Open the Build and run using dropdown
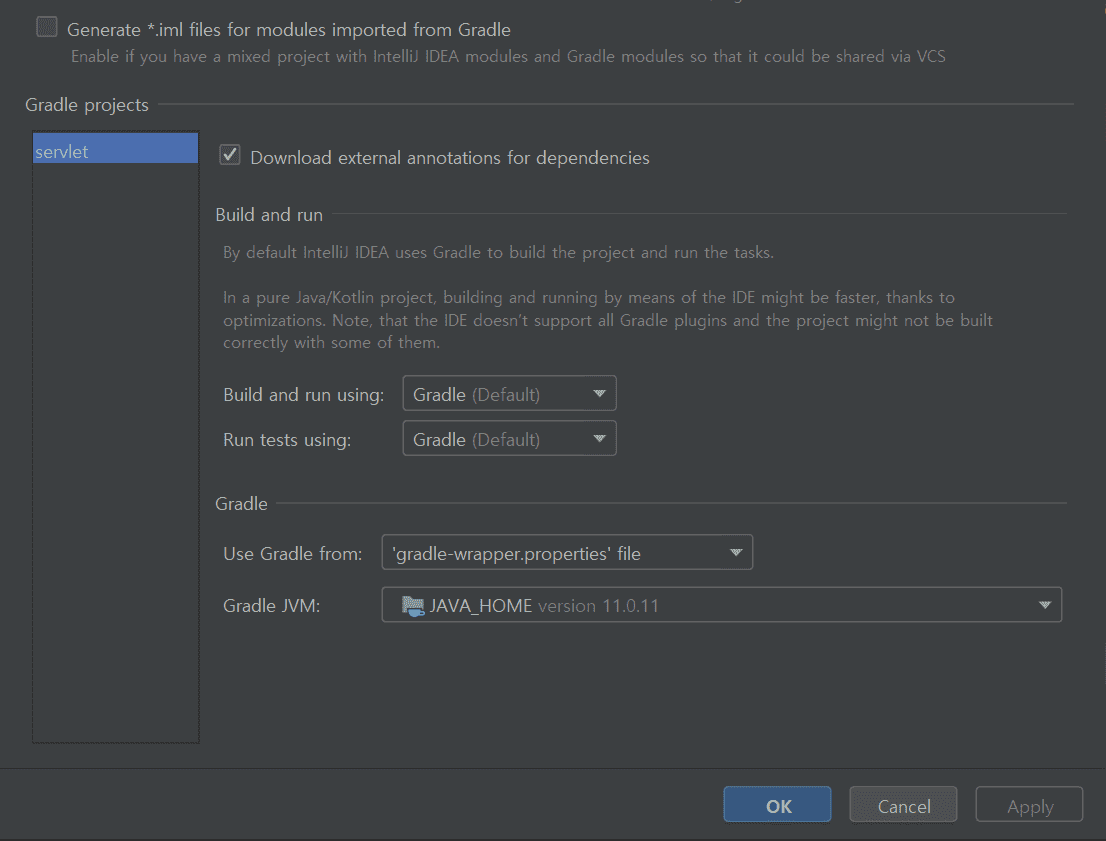This screenshot has width=1106, height=841. coord(509,394)
